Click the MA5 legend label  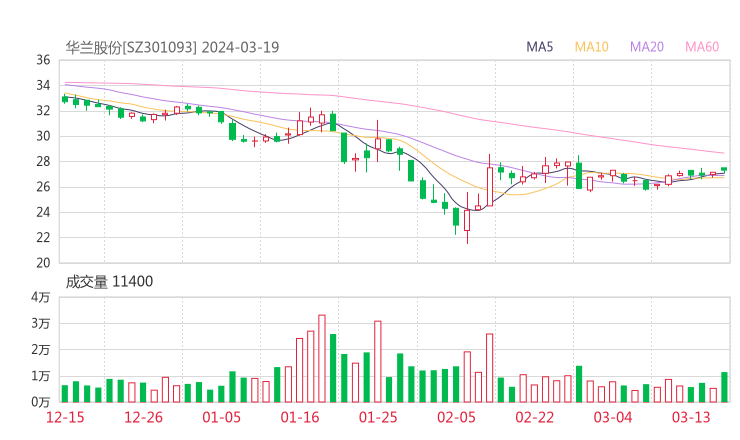[x=539, y=47]
